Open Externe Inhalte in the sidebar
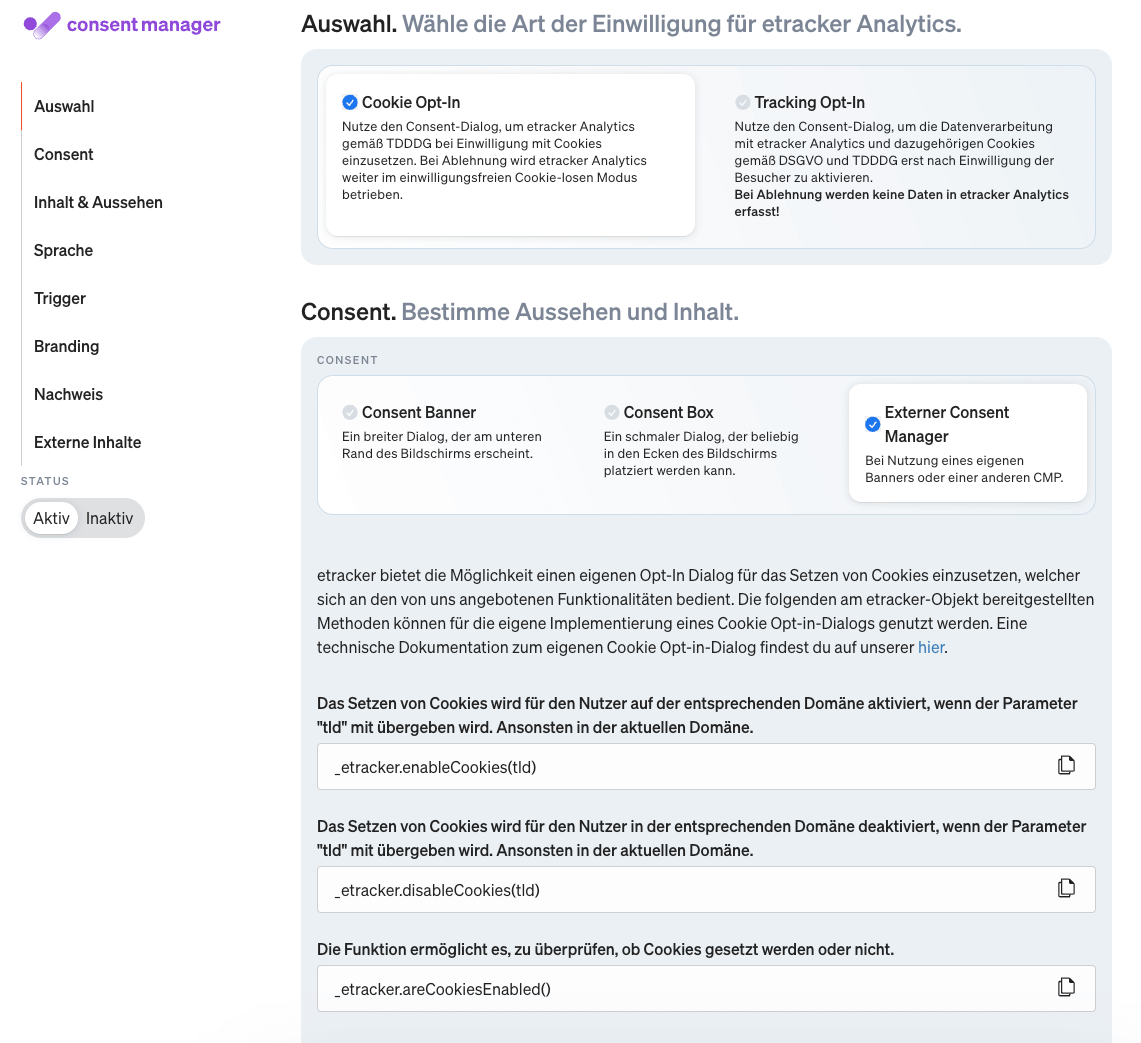The height and width of the screenshot is (1043, 1141). (87, 443)
